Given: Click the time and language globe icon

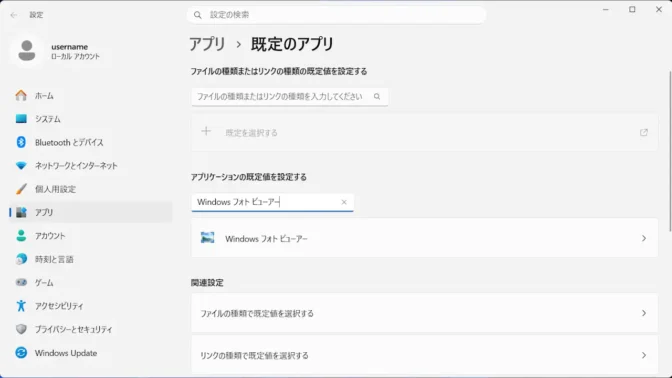Looking at the screenshot, I should [x=21, y=259].
